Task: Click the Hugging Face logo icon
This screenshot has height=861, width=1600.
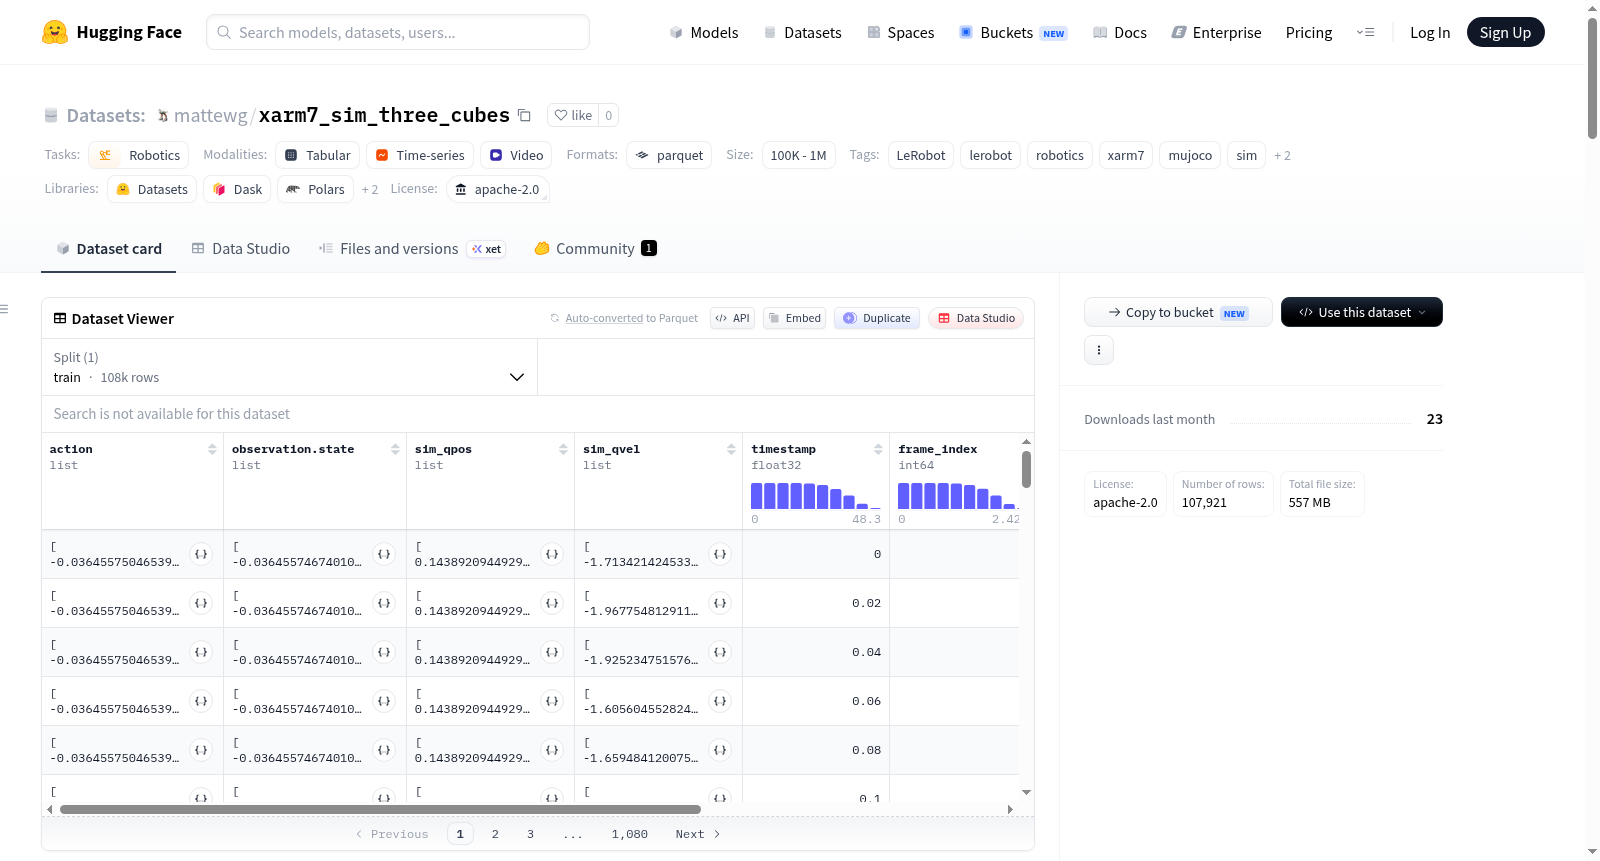Action: (x=55, y=32)
